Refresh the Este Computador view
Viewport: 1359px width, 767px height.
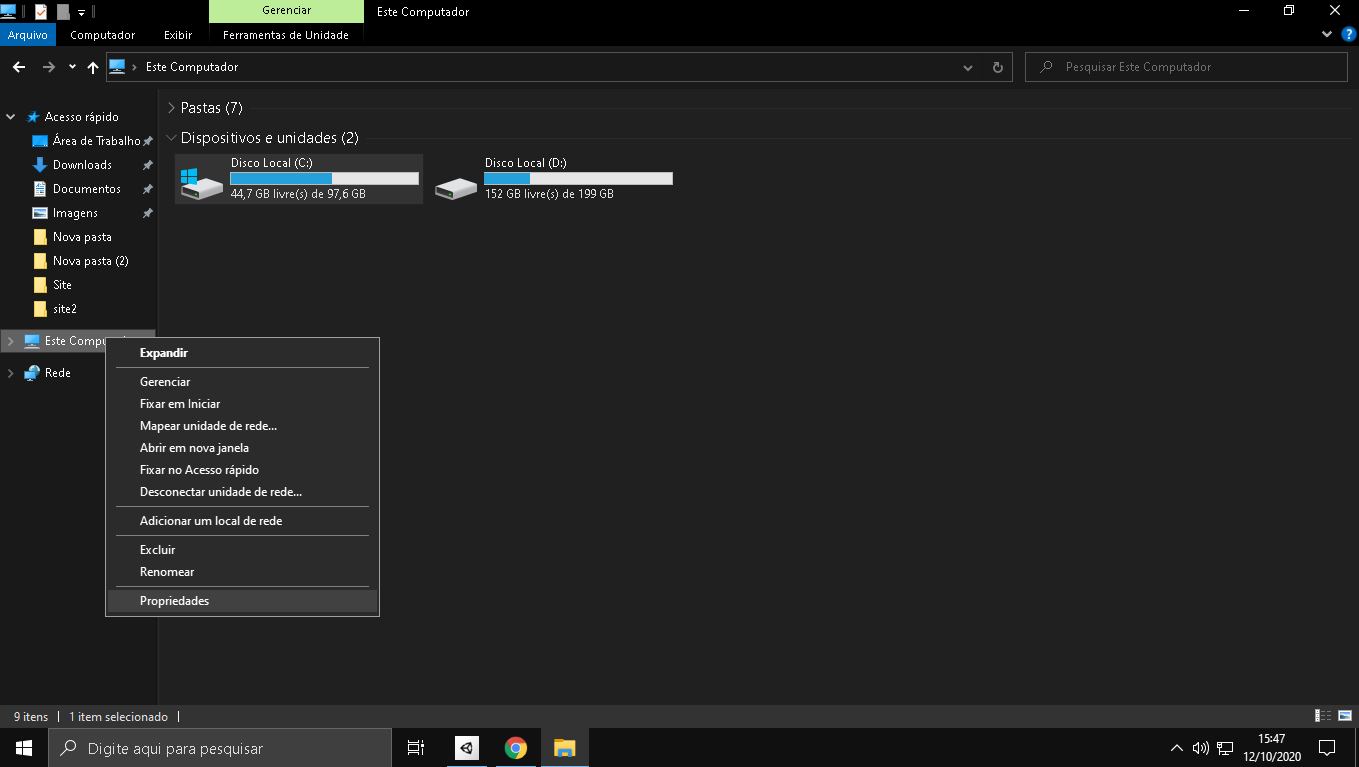pyautogui.click(x=997, y=67)
